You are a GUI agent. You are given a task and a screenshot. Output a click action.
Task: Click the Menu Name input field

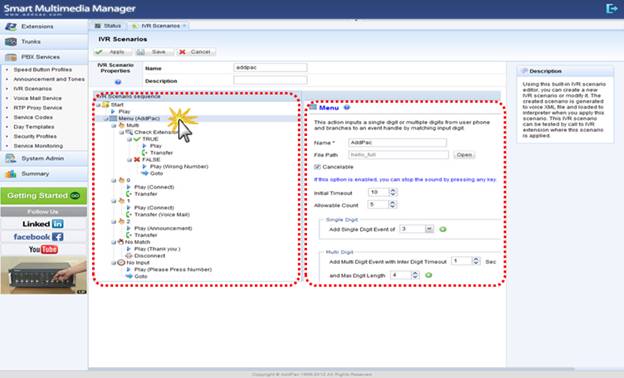[398, 142]
